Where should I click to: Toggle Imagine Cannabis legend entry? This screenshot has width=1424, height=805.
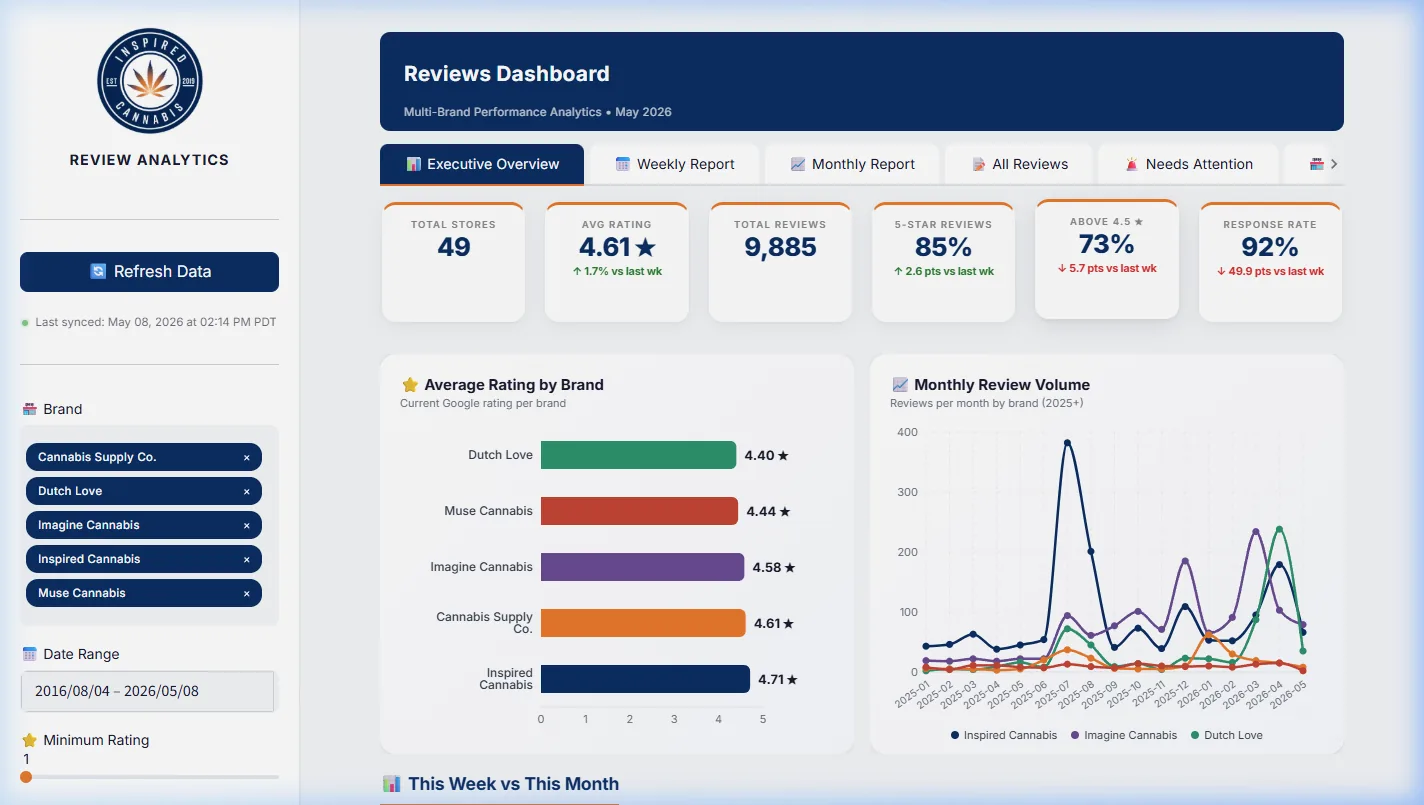click(1124, 735)
